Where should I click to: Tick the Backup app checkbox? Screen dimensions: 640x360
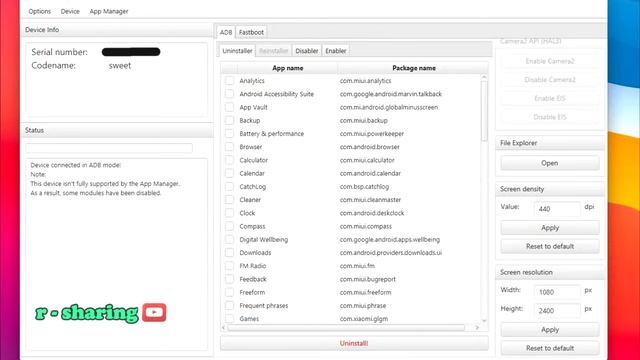tap(229, 120)
